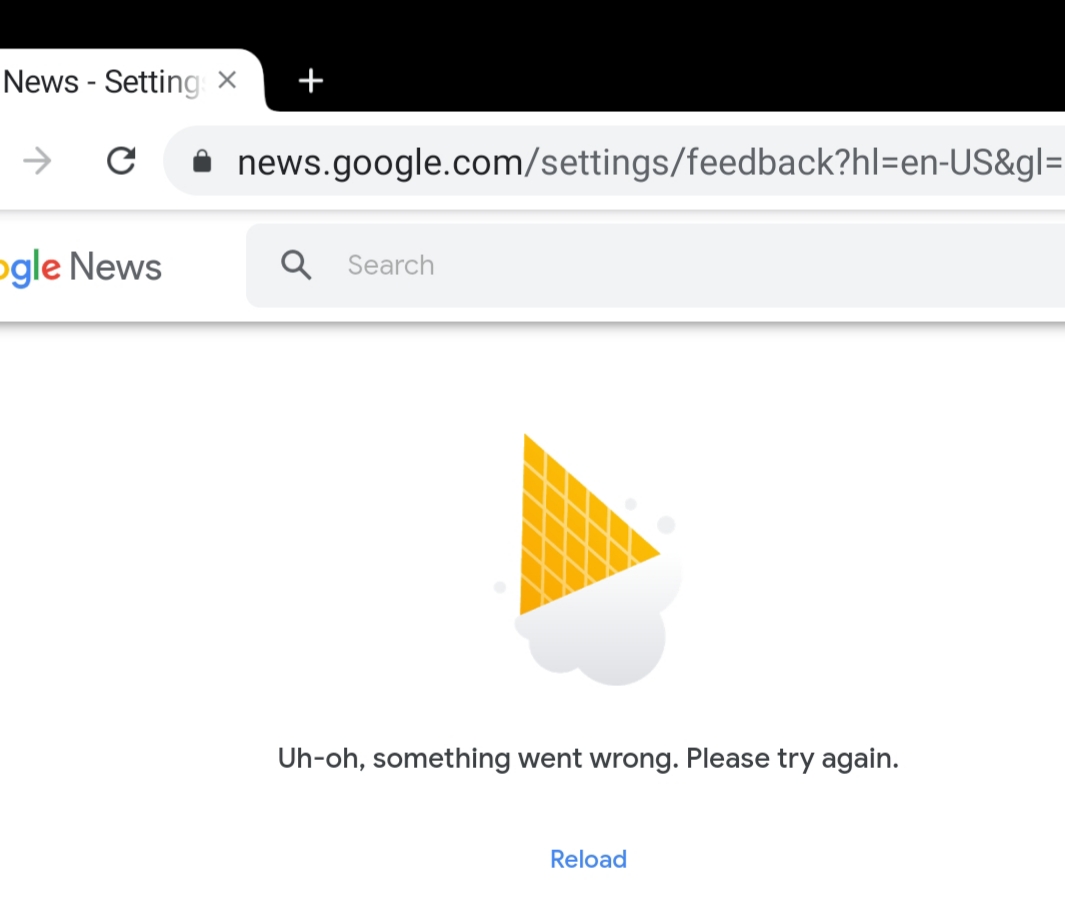Click the news.google.com domain text
Image resolution: width=1065 pixels, height=923 pixels.
(x=380, y=161)
